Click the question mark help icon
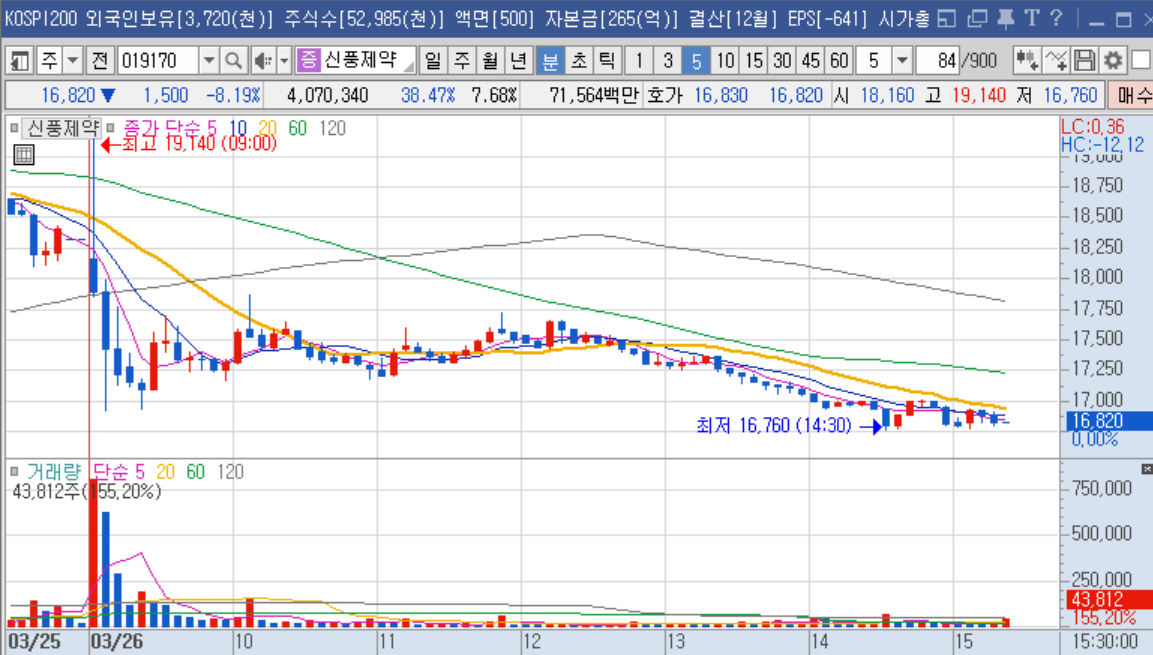Screen dimensions: 1153x655 (x=1057, y=18)
